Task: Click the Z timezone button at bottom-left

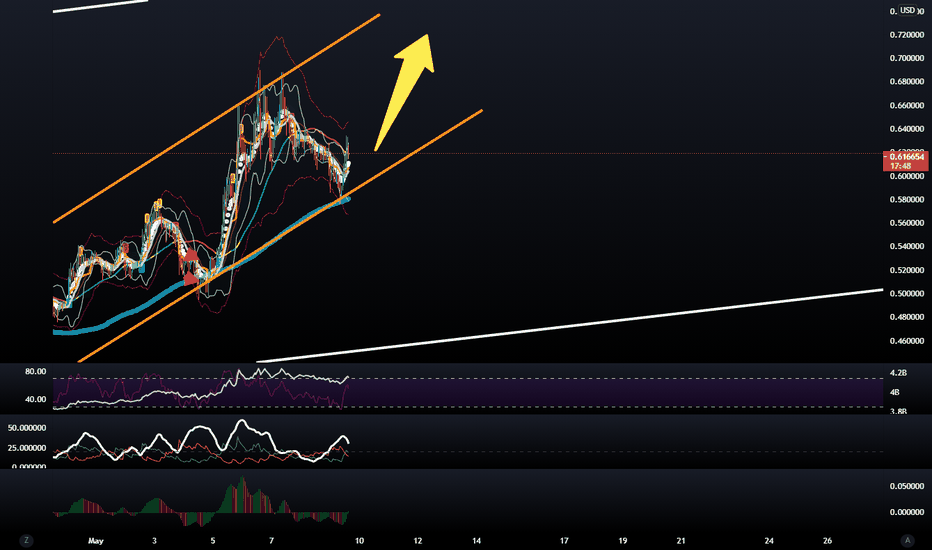Action: 26,540
